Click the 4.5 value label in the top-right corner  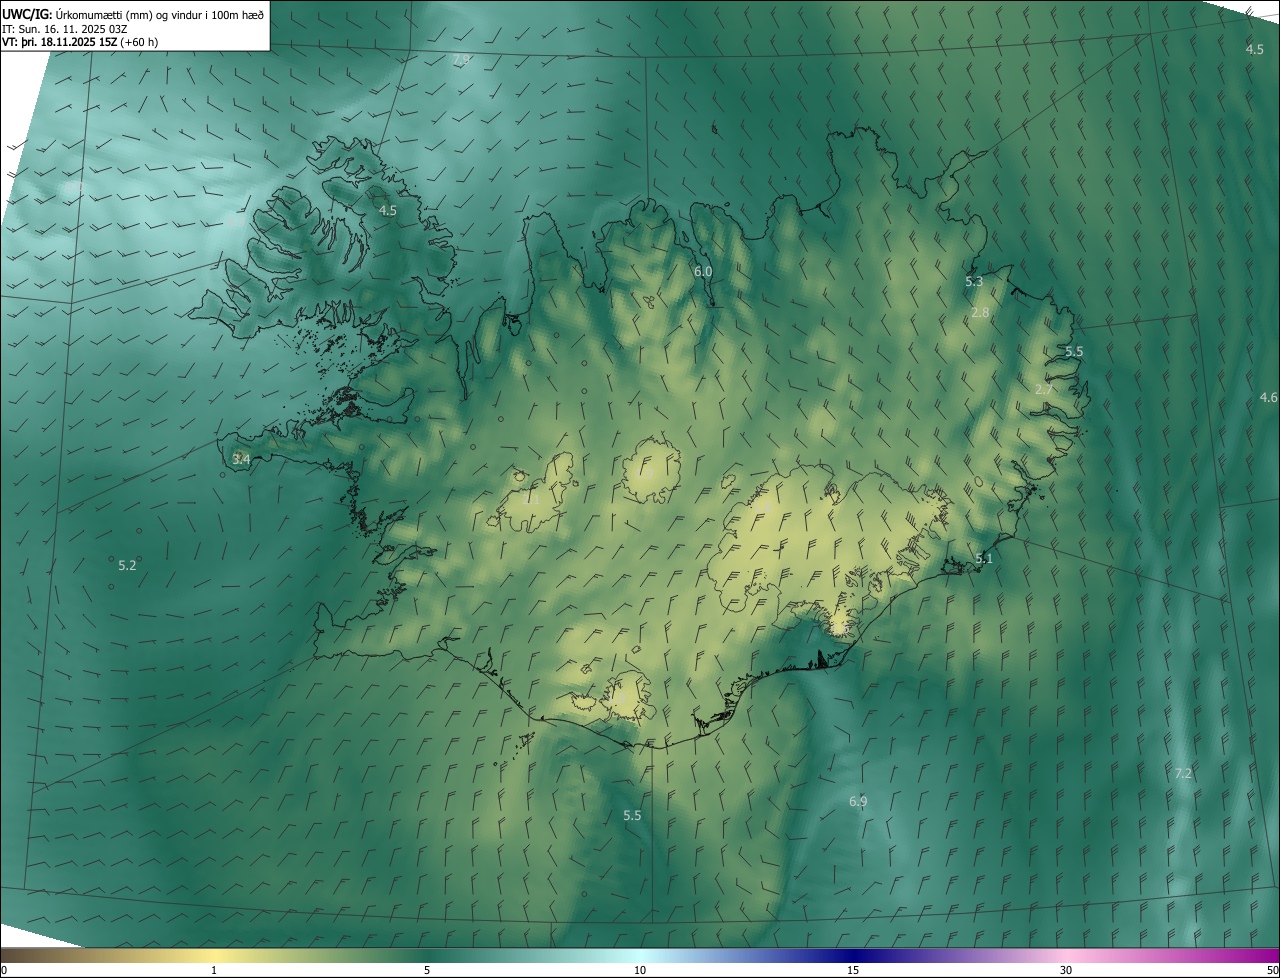point(1254,49)
